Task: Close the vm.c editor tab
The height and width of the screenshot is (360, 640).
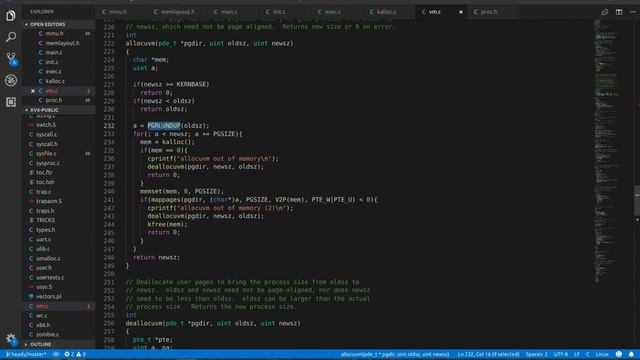Action: click(461, 12)
